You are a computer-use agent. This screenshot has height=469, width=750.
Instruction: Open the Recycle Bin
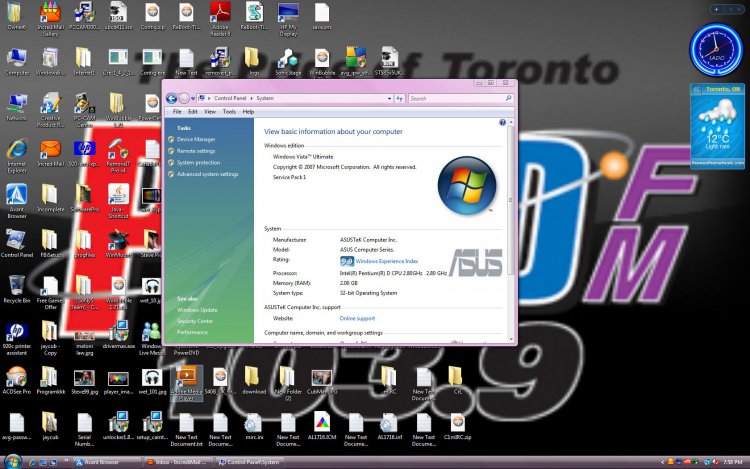17,289
